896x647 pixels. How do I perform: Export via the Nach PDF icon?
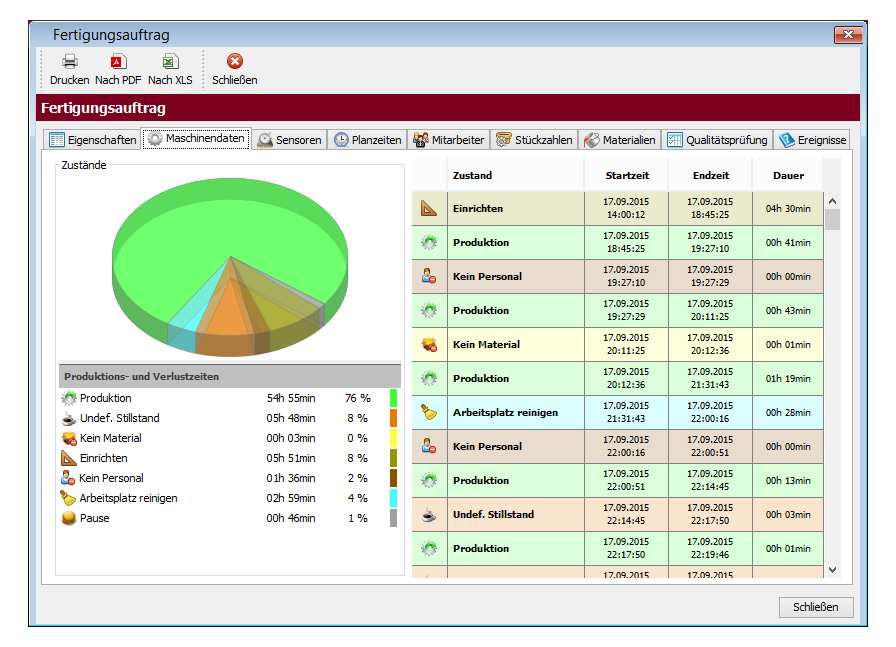click(x=118, y=61)
